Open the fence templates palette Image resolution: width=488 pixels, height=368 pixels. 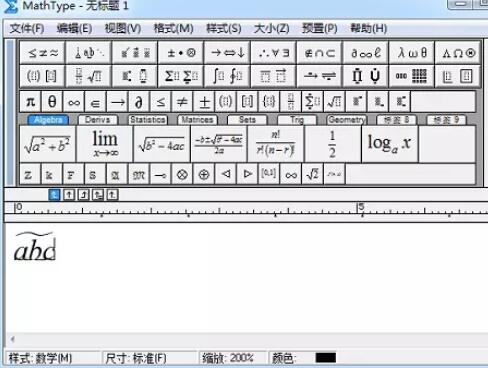pyautogui.click(x=43, y=76)
